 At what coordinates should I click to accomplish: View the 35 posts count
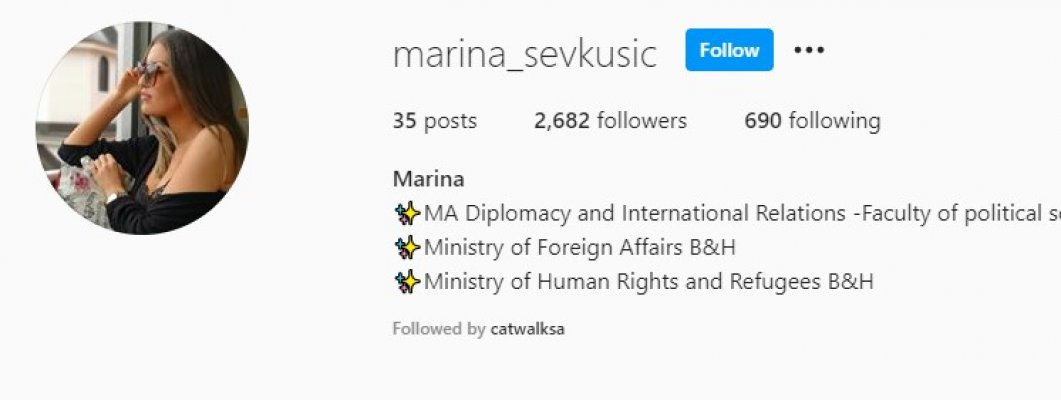pos(434,121)
